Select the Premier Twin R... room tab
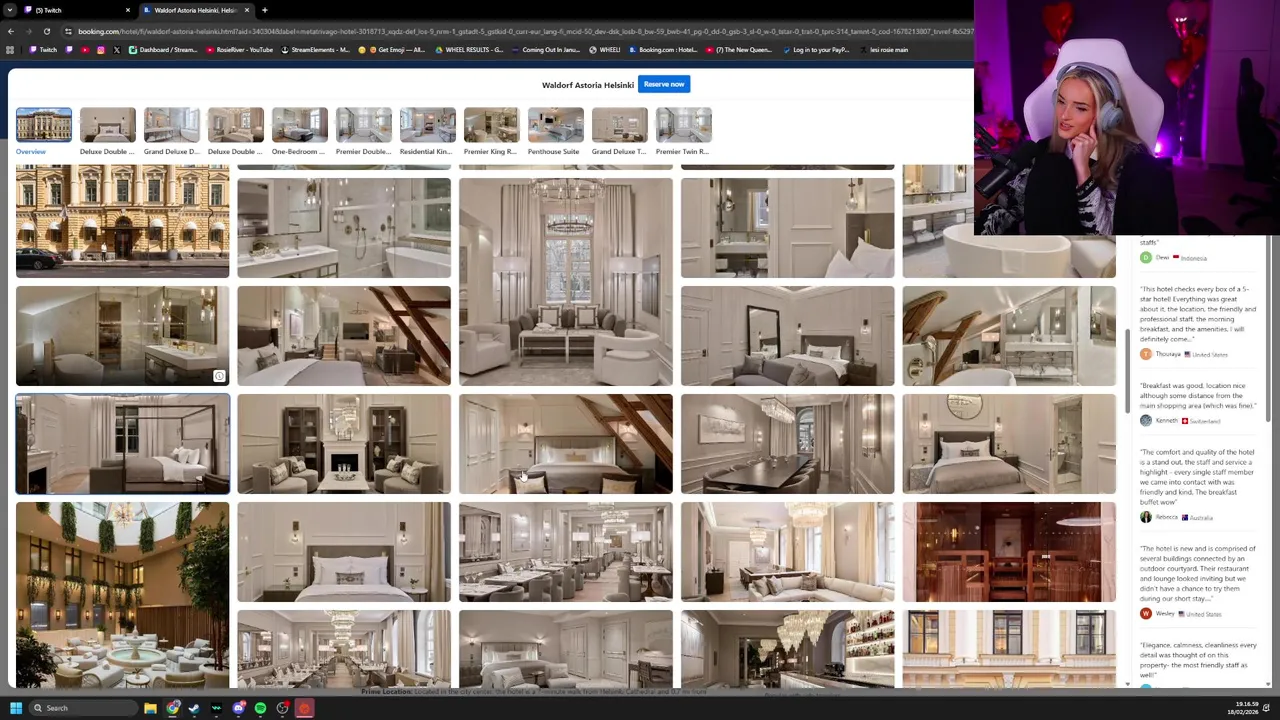The image size is (1280, 720). coord(683,131)
